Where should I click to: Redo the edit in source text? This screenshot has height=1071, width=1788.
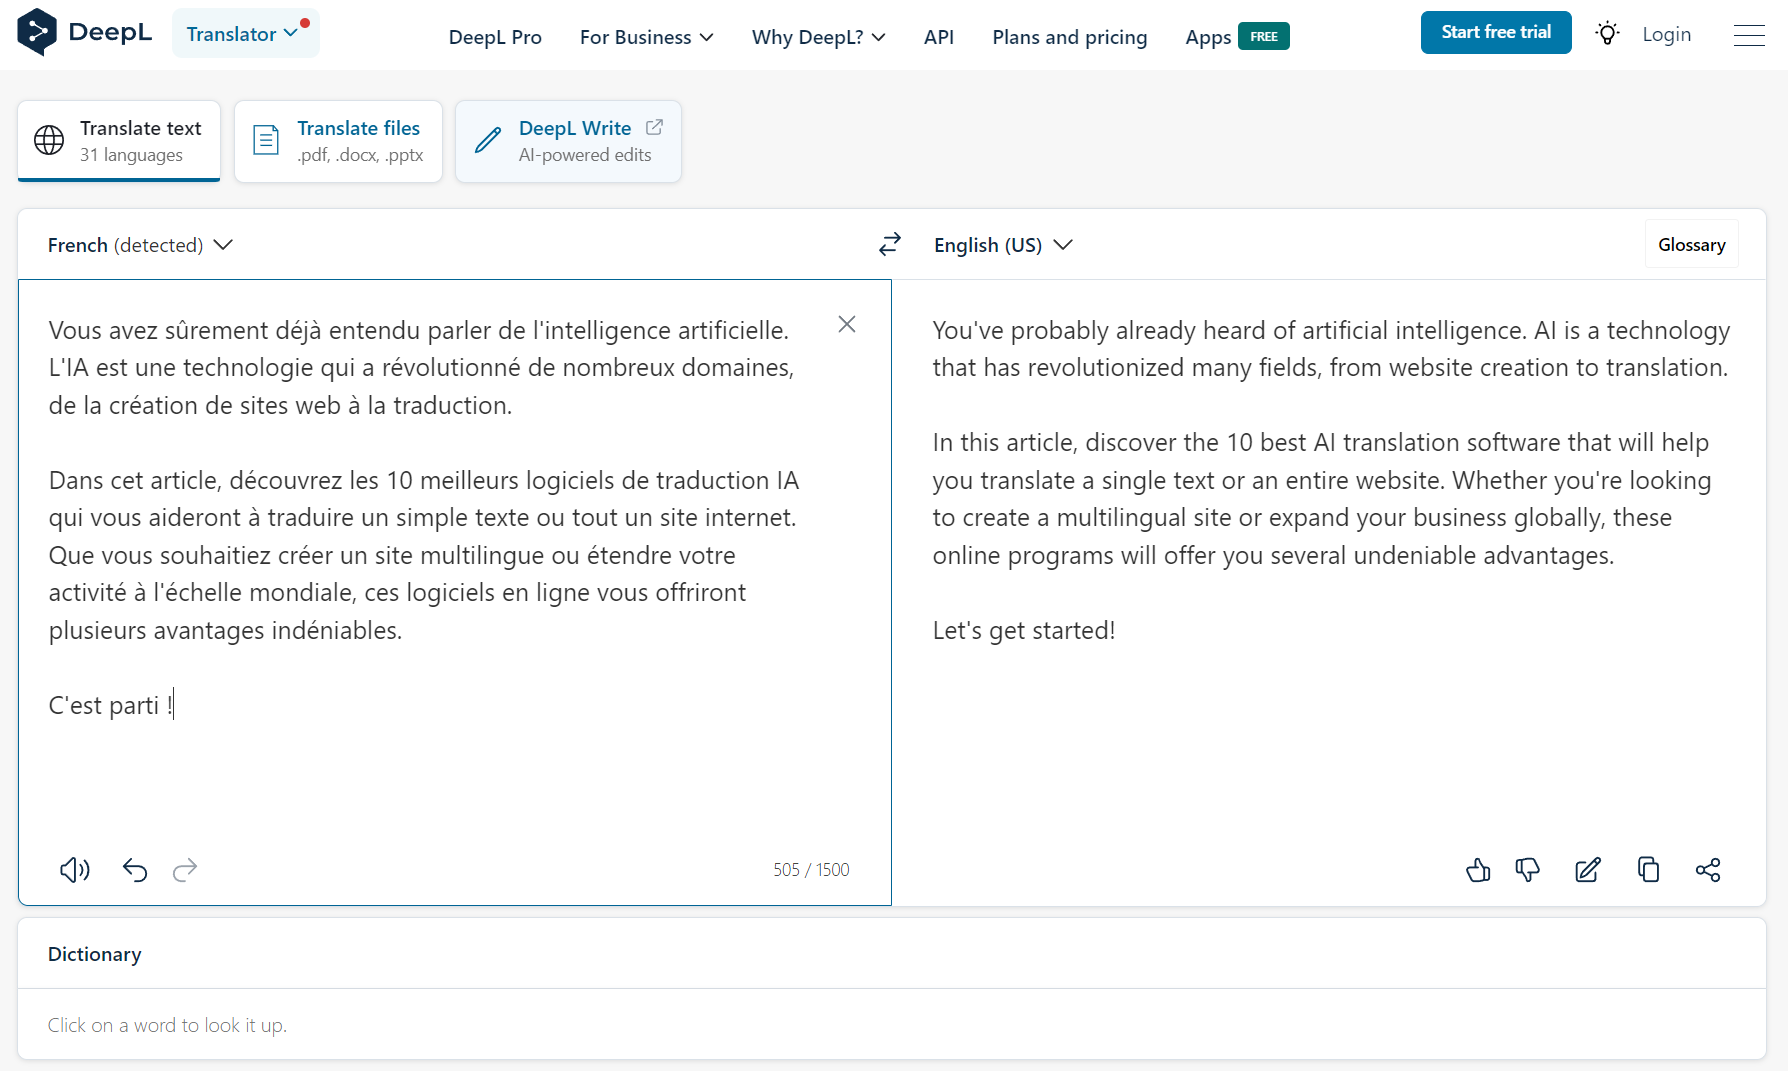pos(185,870)
